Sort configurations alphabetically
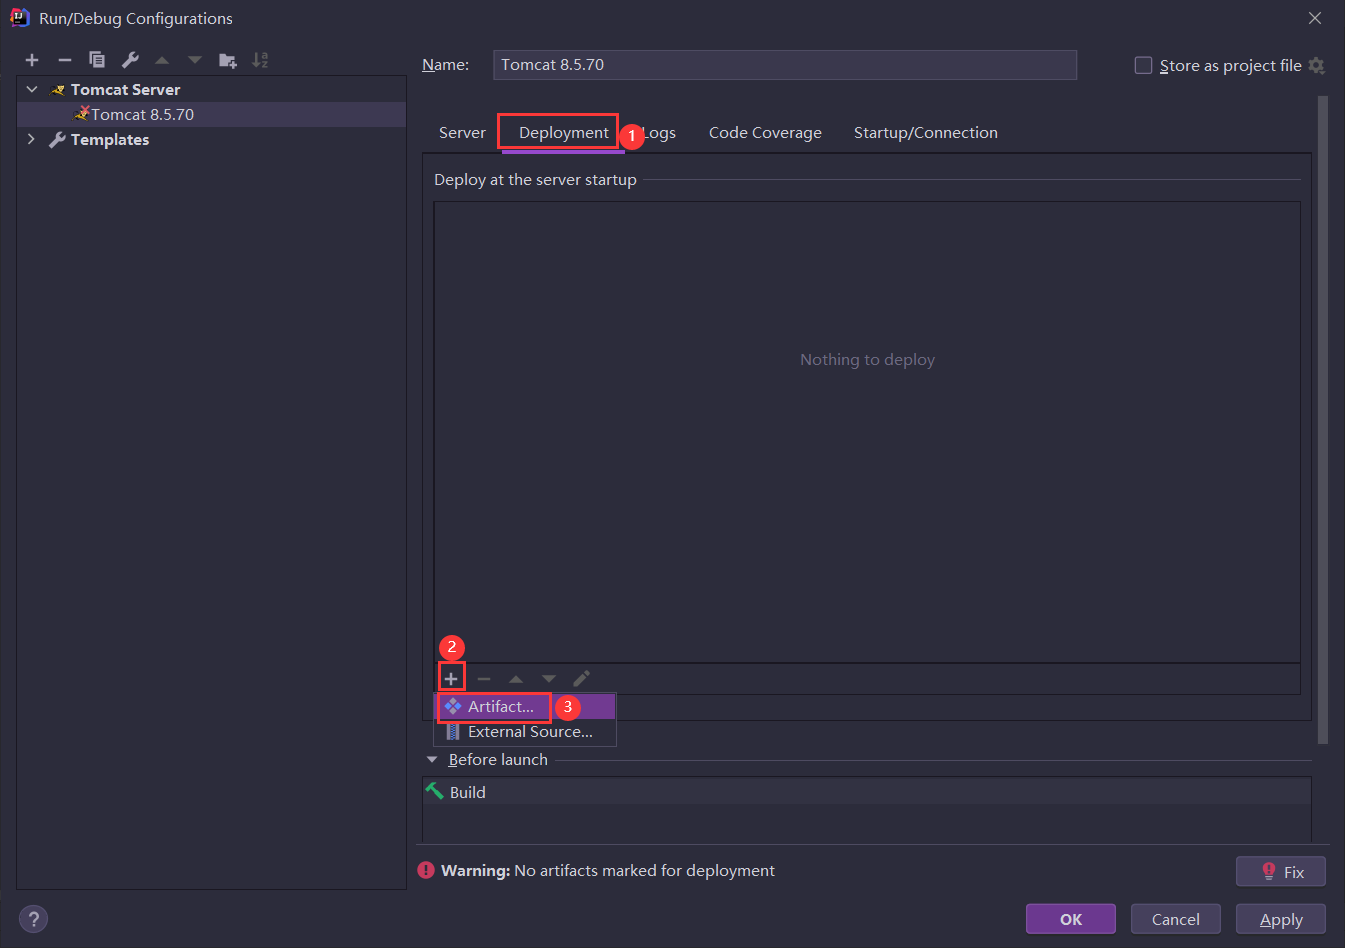The image size is (1345, 948). (x=260, y=60)
